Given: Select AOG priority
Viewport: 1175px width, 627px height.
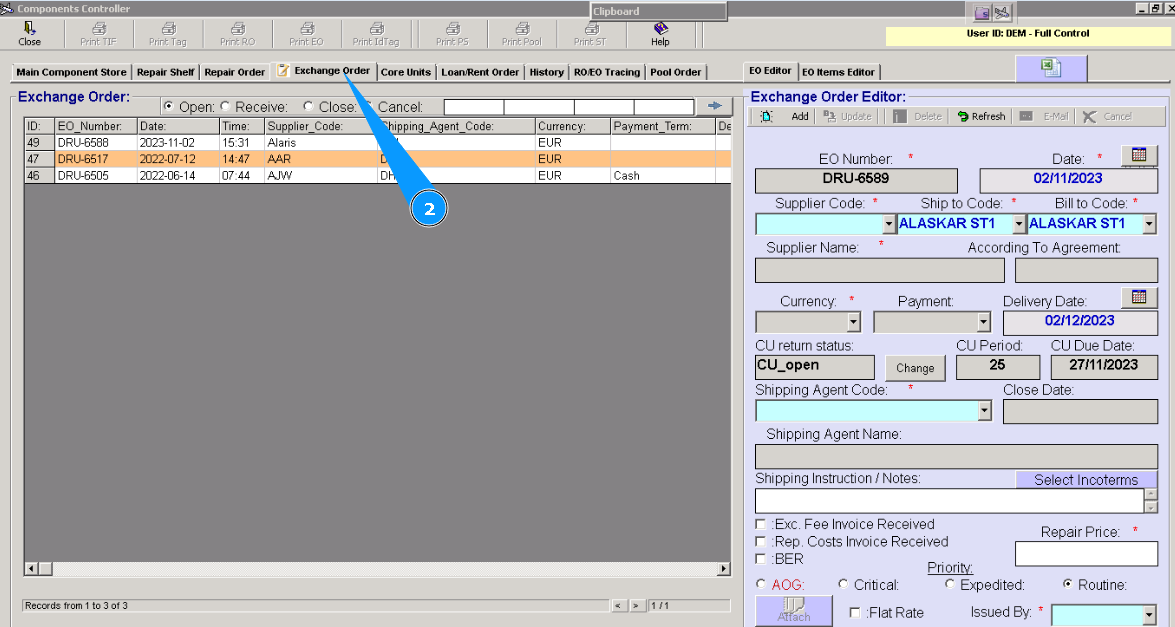Looking at the screenshot, I should coord(761,584).
